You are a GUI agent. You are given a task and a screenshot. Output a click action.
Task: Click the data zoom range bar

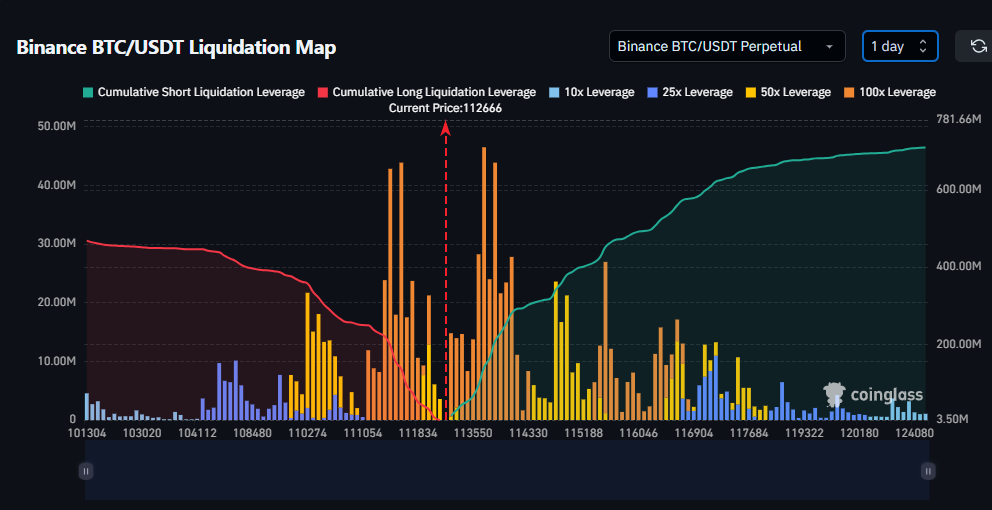tap(507, 470)
